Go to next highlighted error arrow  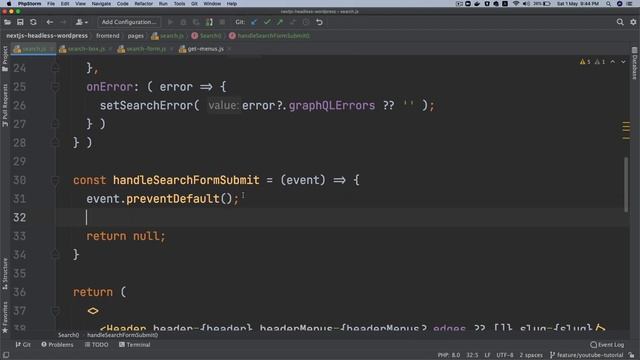pyautogui.click(x=623, y=62)
